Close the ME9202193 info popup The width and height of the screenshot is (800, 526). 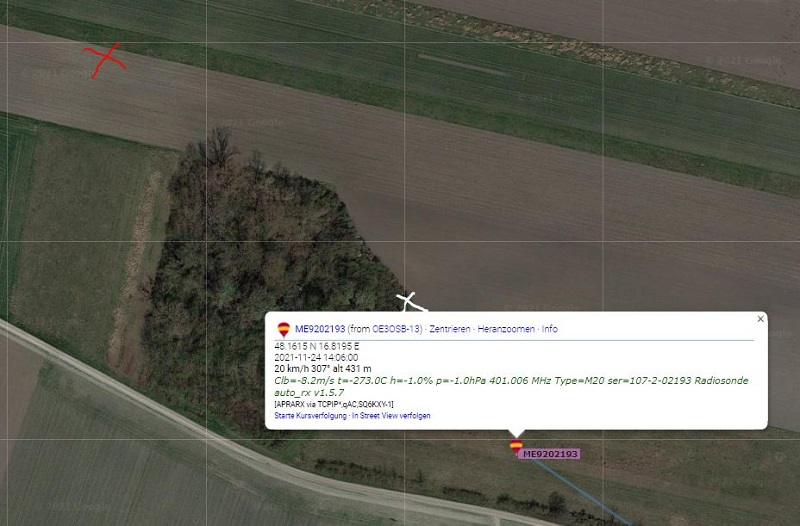tap(760, 319)
